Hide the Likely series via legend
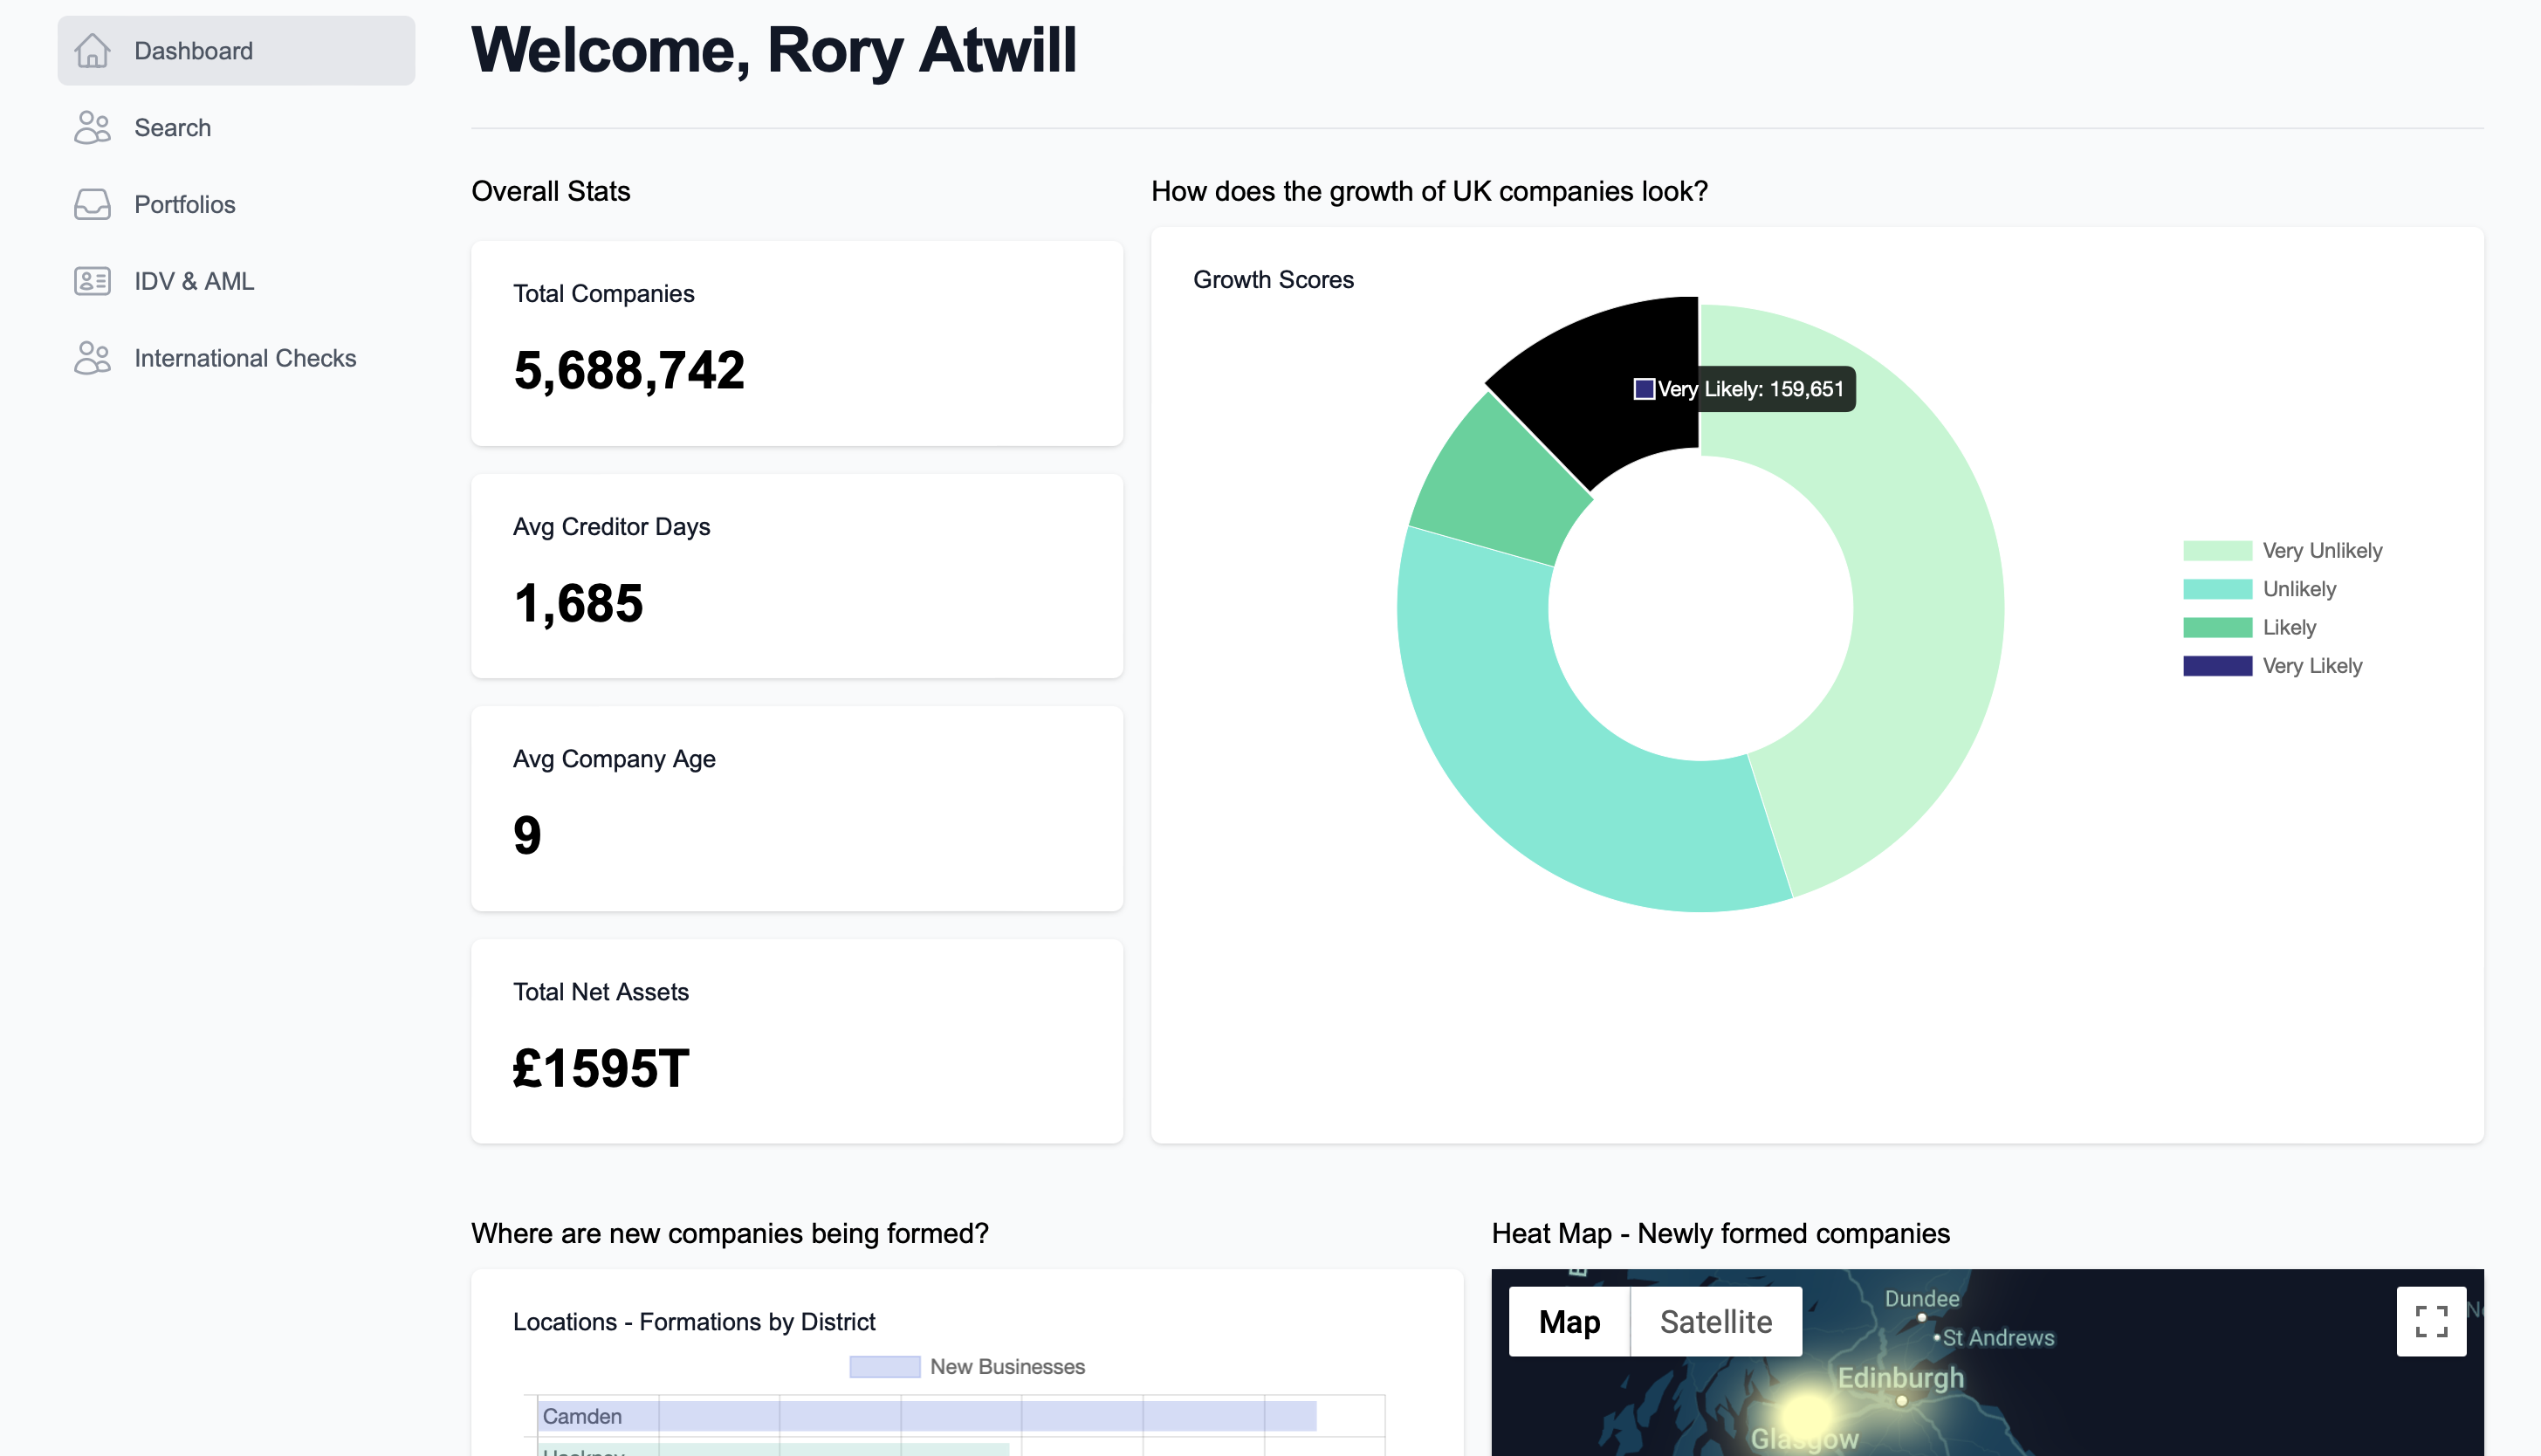Viewport: 2541px width, 1456px height. 2216,627
